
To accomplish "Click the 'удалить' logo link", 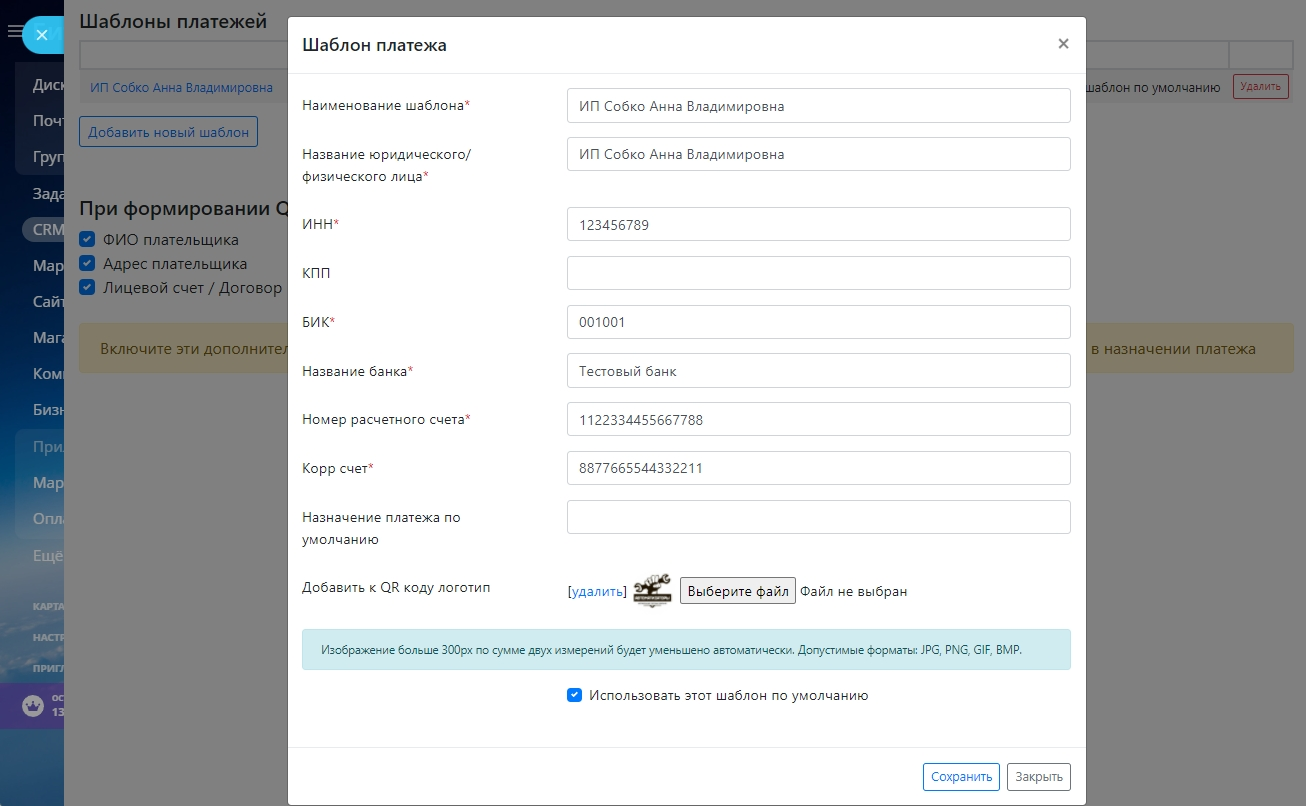I will [x=597, y=592].
